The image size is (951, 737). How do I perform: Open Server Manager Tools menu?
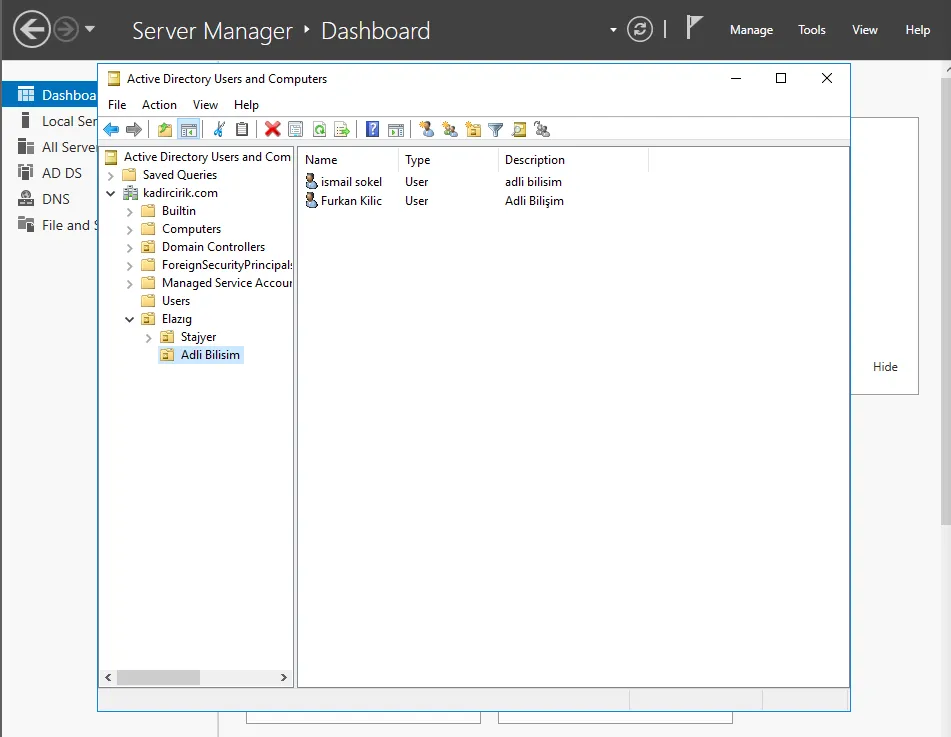point(812,30)
